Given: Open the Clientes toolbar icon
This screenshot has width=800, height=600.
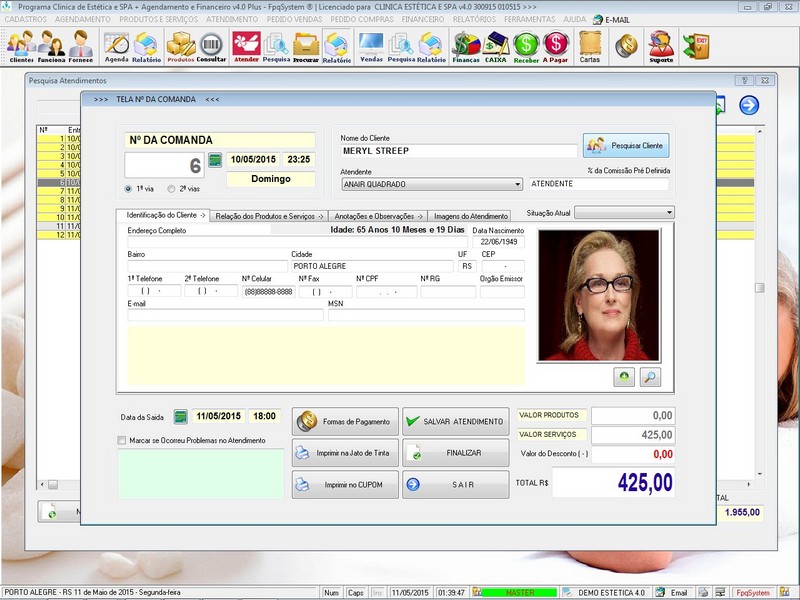Looking at the screenshot, I should point(21,46).
